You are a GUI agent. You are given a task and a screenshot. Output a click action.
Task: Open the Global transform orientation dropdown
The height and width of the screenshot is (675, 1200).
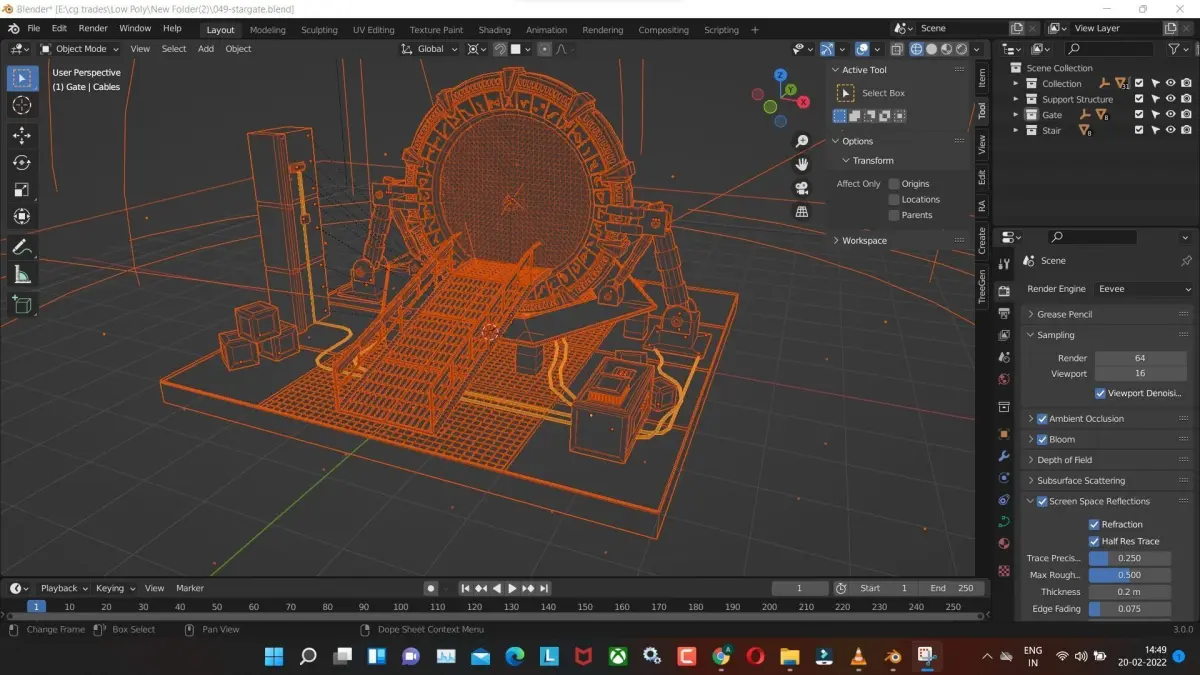pyautogui.click(x=430, y=48)
